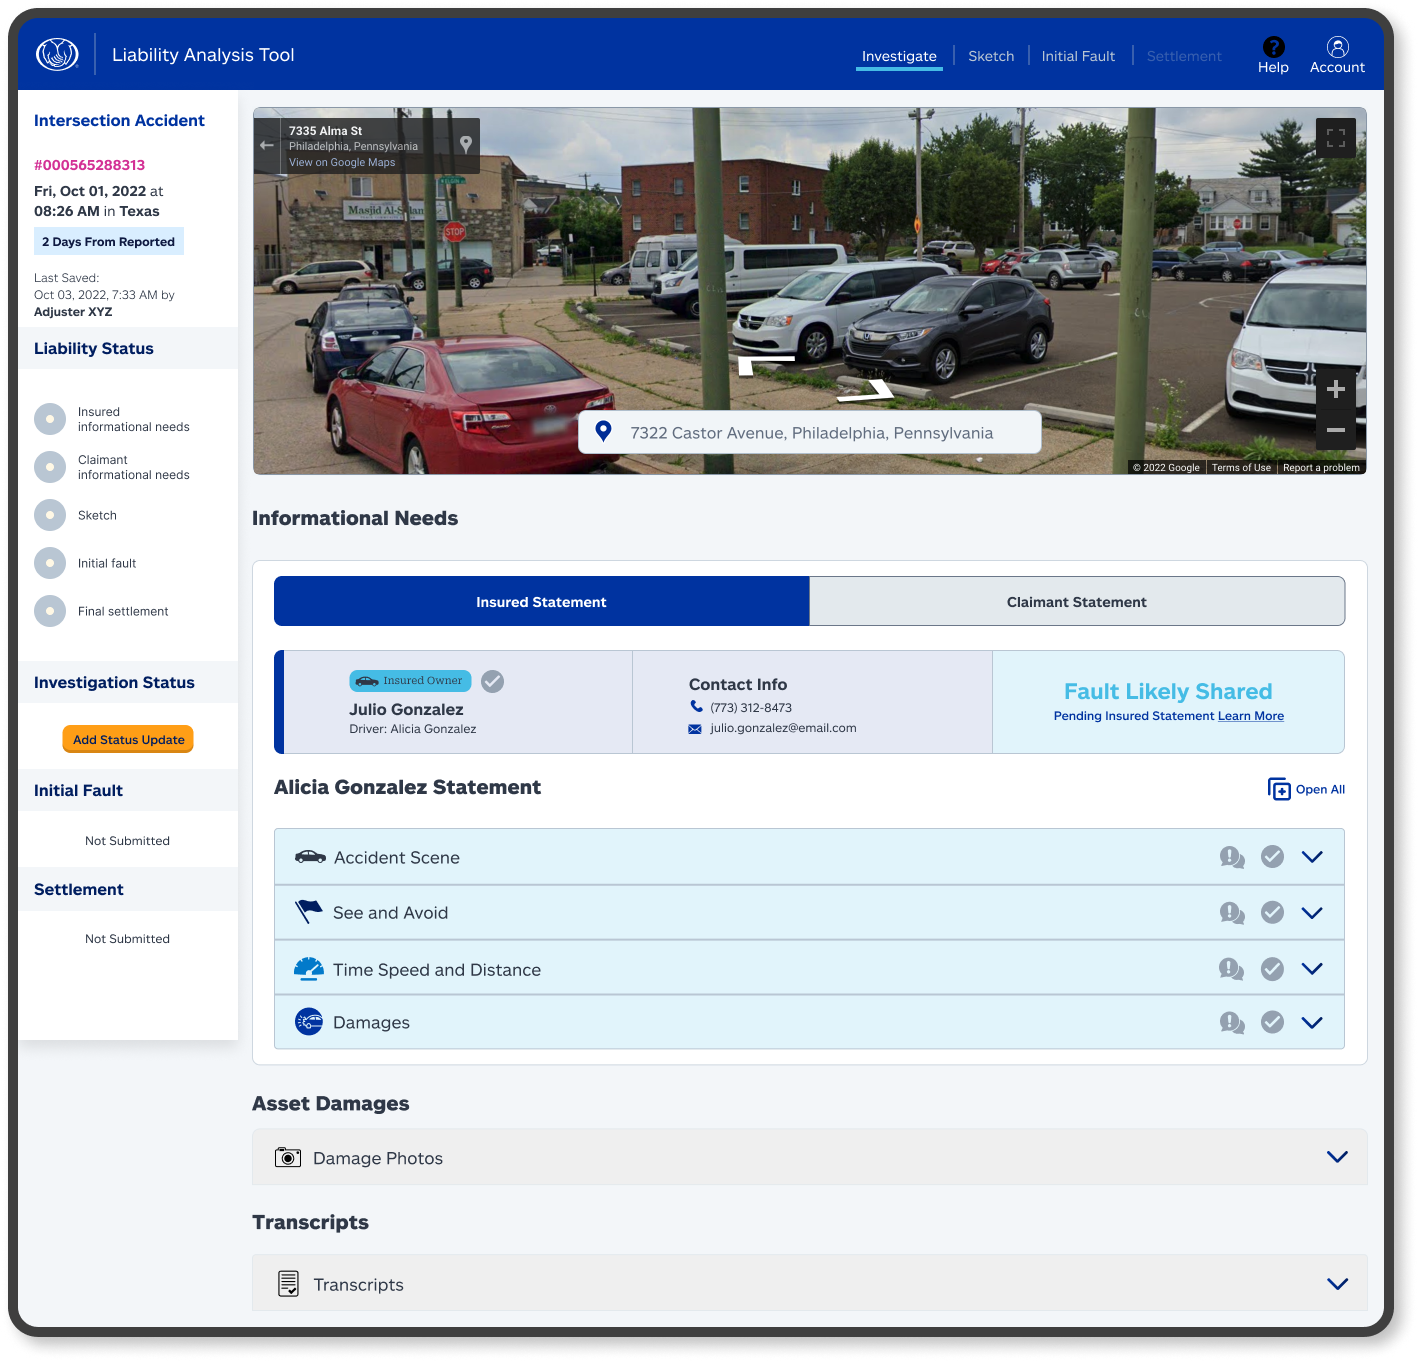This screenshot has width=1418, height=1361.
Task: Open the Initial Fault tab
Action: click(1078, 56)
